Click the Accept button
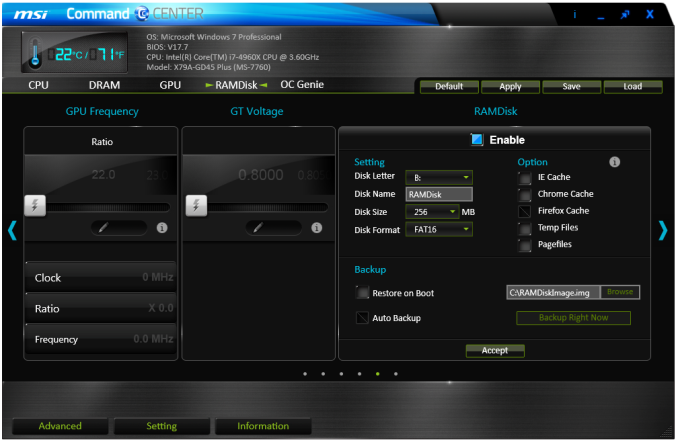The image size is (678, 442). click(495, 351)
